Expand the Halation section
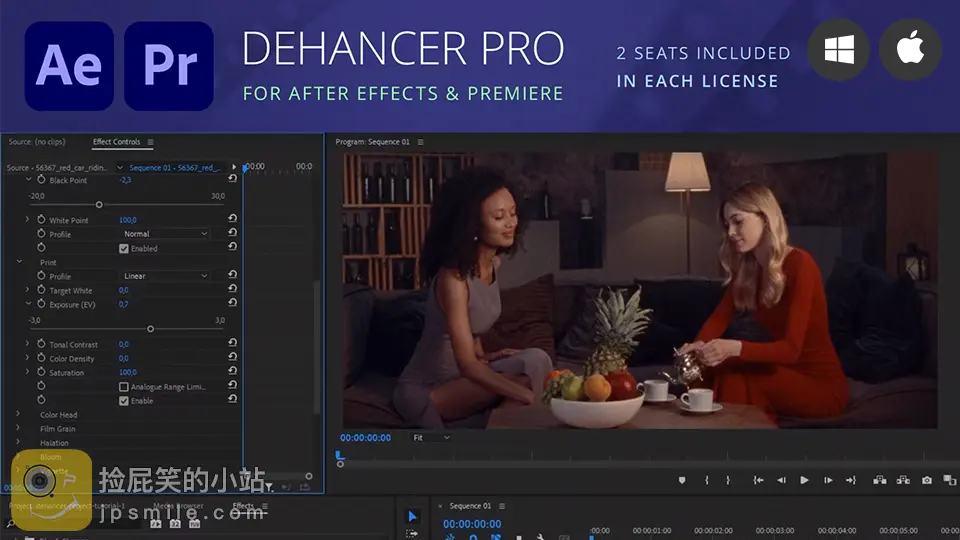The width and height of the screenshot is (960, 540). tap(18, 443)
